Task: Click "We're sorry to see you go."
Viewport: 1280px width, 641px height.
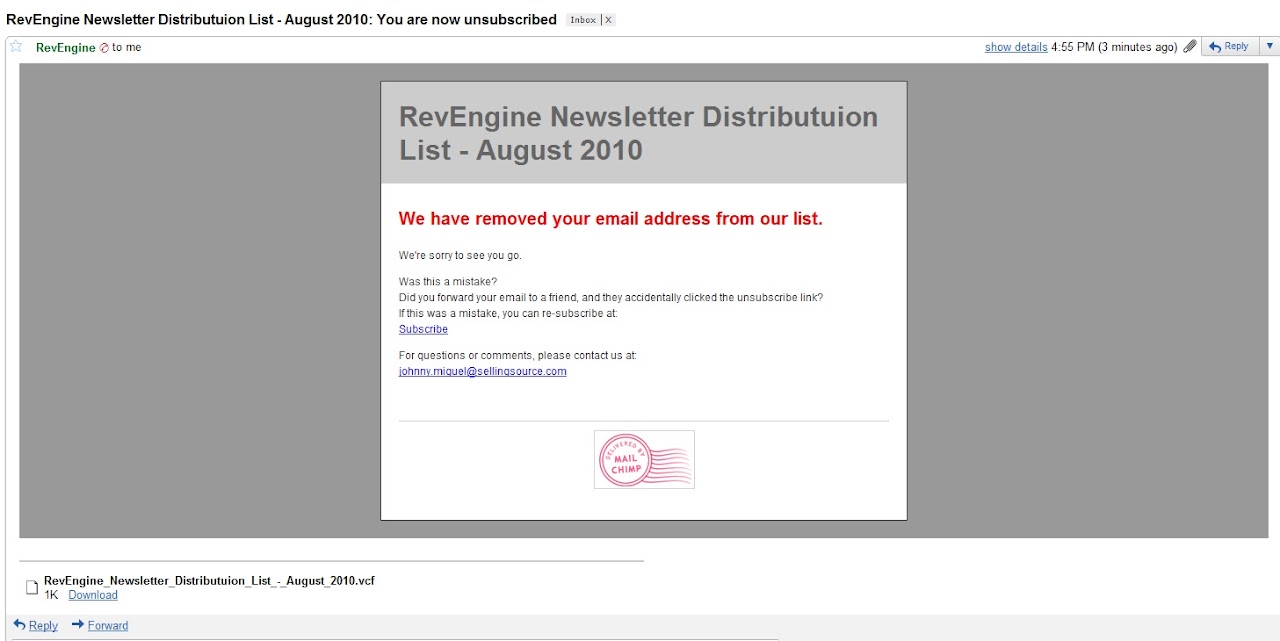Action: (x=460, y=255)
